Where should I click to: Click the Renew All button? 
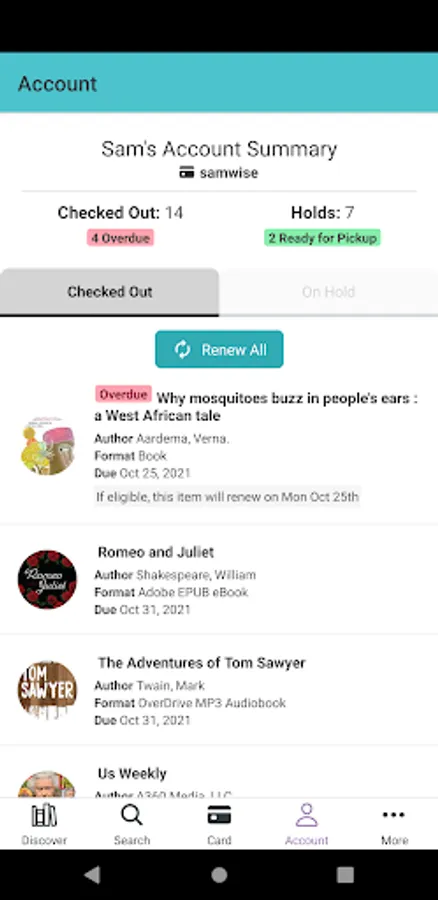[219, 349]
